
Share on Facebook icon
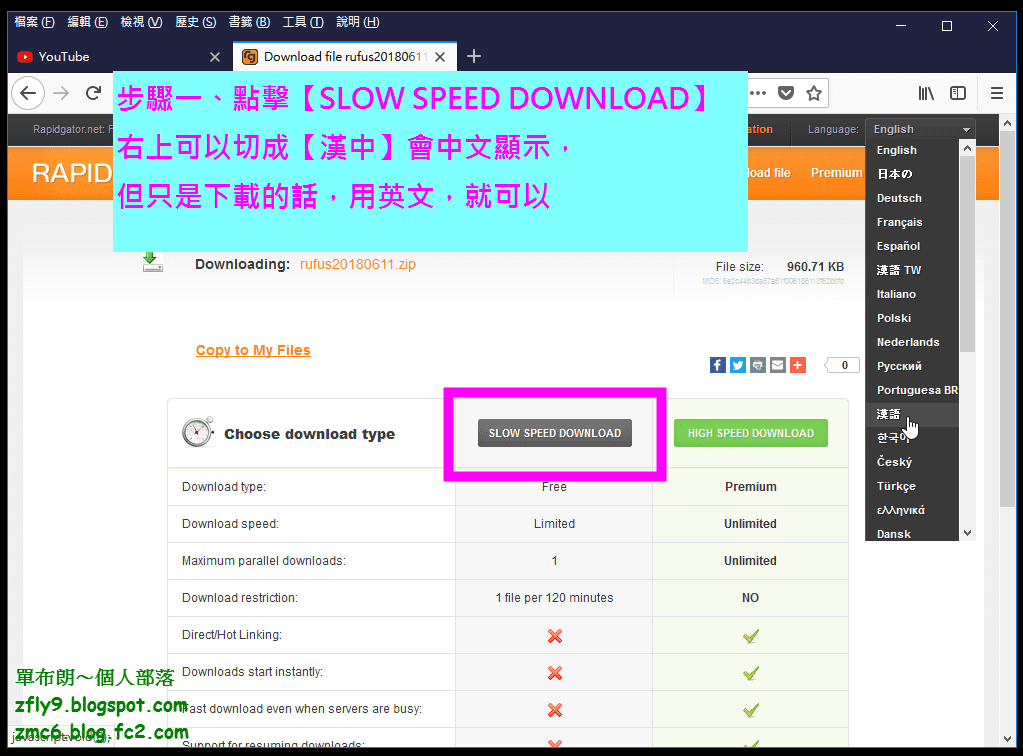coord(718,365)
